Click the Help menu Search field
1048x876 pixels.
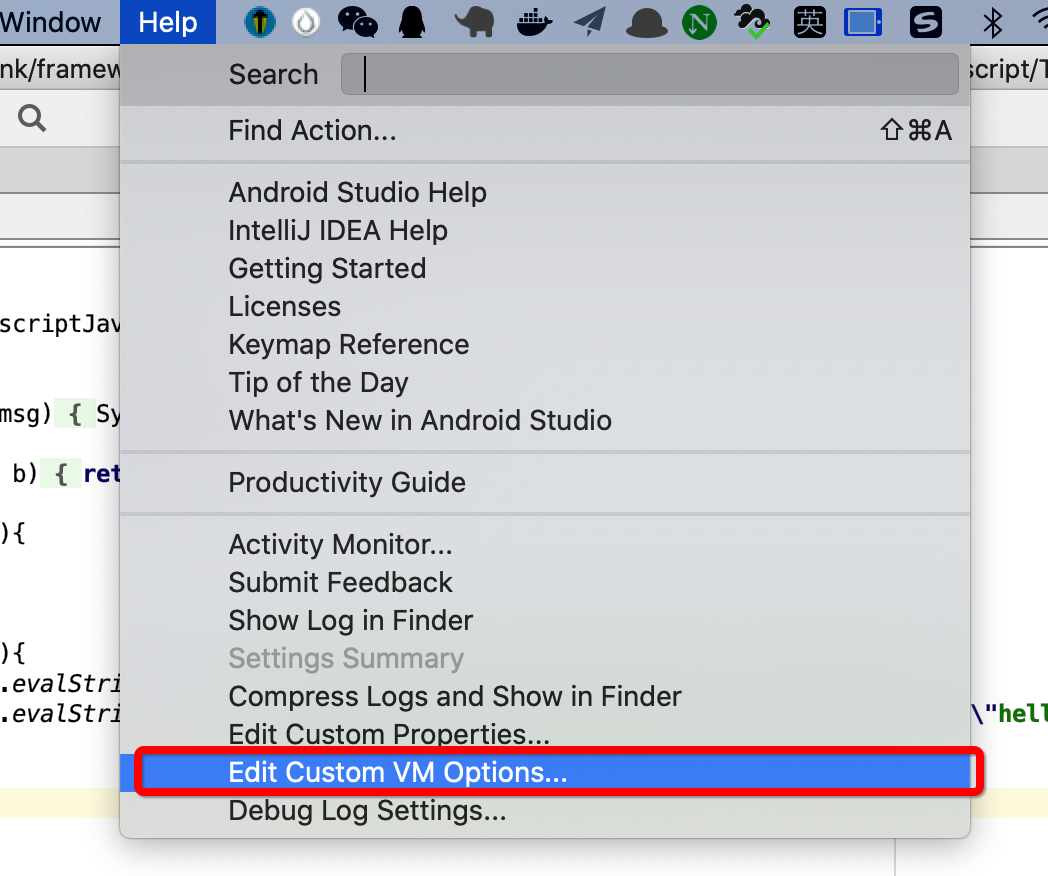click(x=649, y=74)
